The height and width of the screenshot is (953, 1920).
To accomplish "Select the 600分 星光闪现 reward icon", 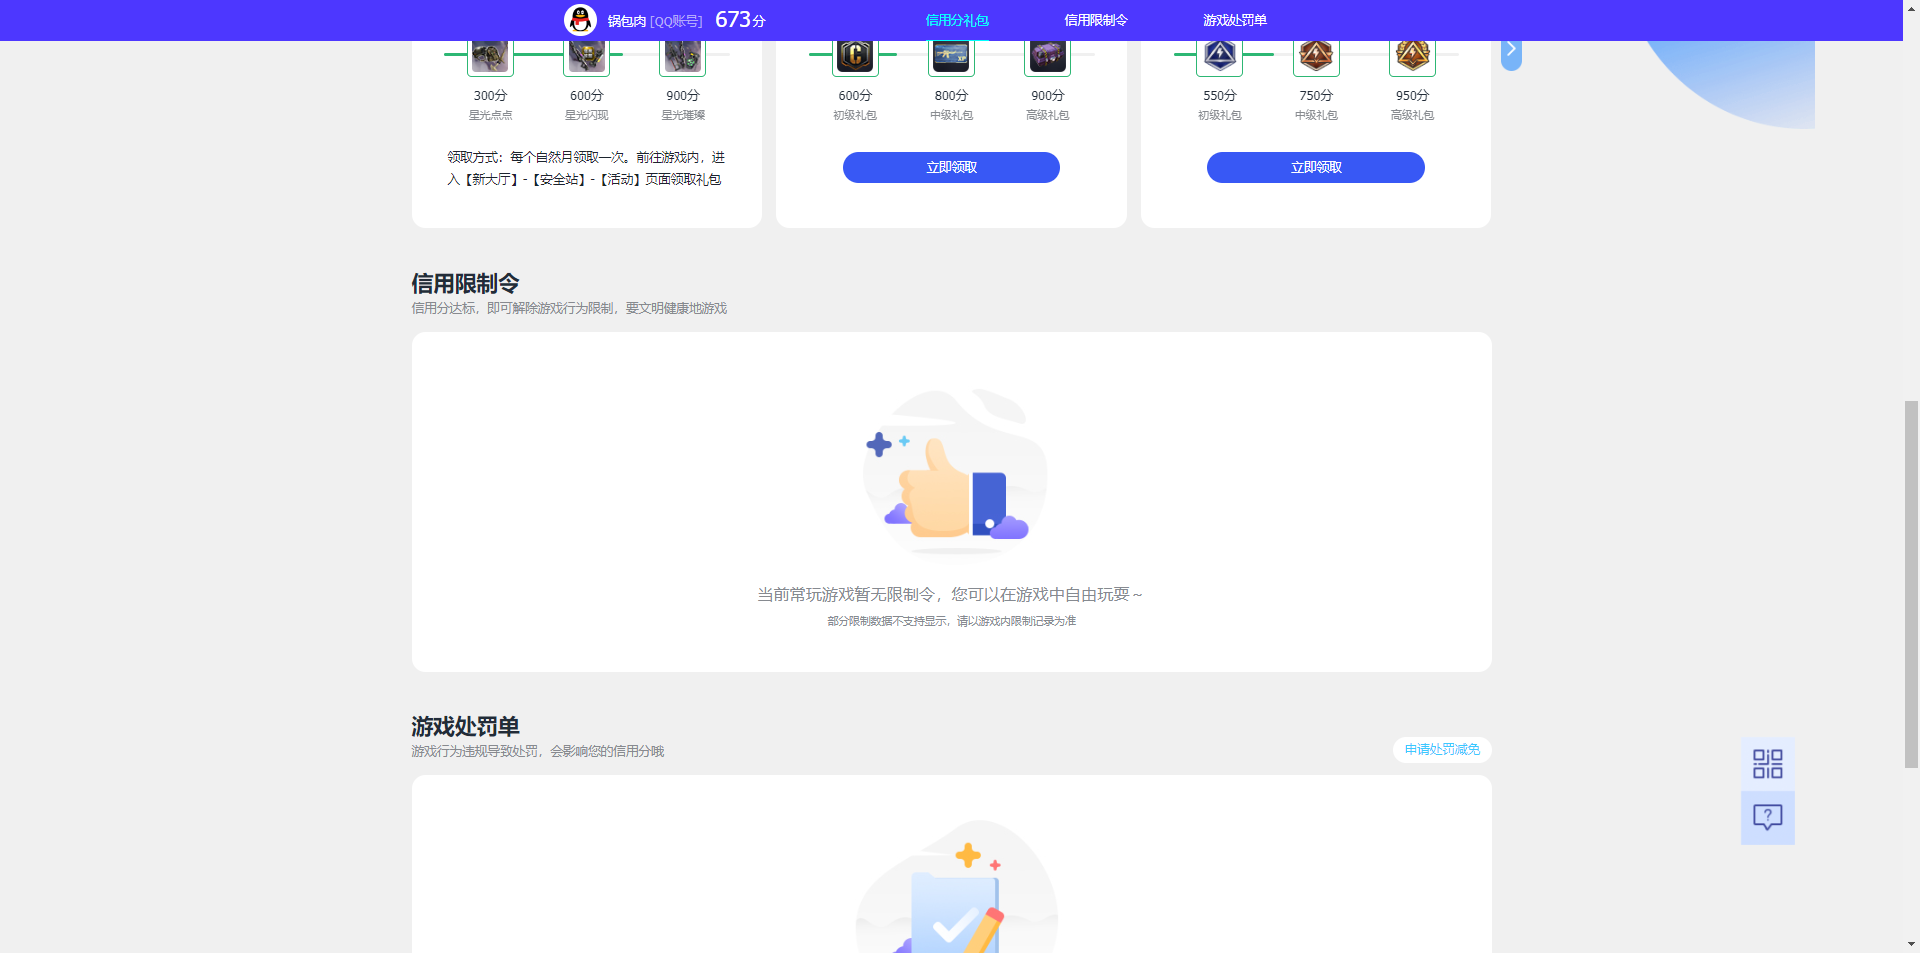I will click(x=587, y=56).
